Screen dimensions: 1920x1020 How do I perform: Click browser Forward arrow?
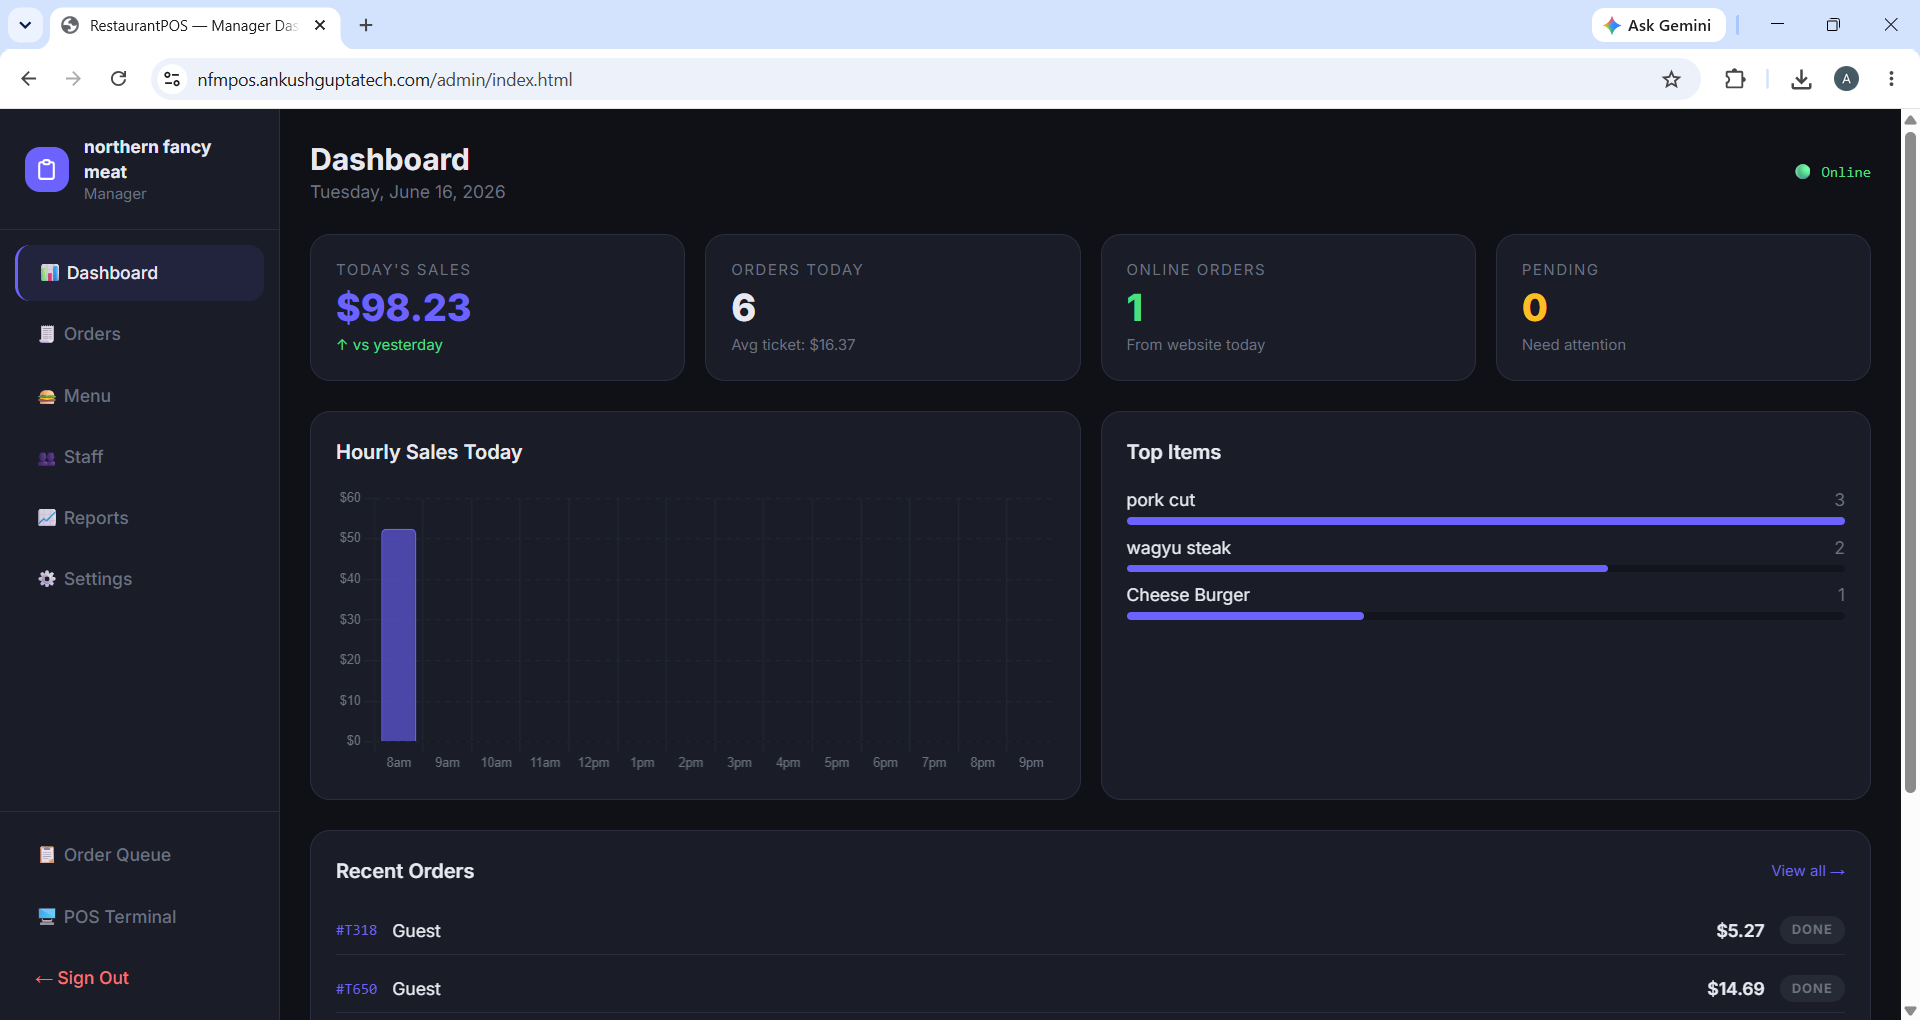[73, 79]
